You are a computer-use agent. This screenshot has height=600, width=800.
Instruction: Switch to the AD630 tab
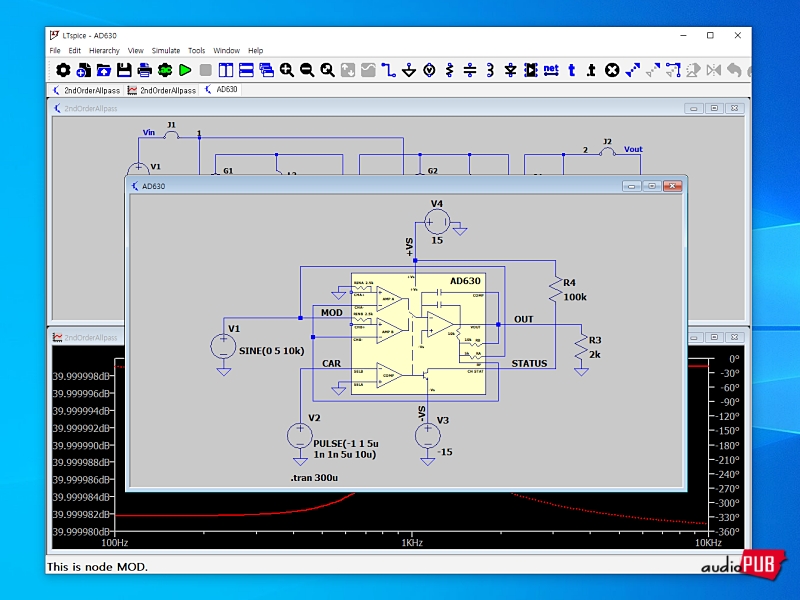pos(221,90)
